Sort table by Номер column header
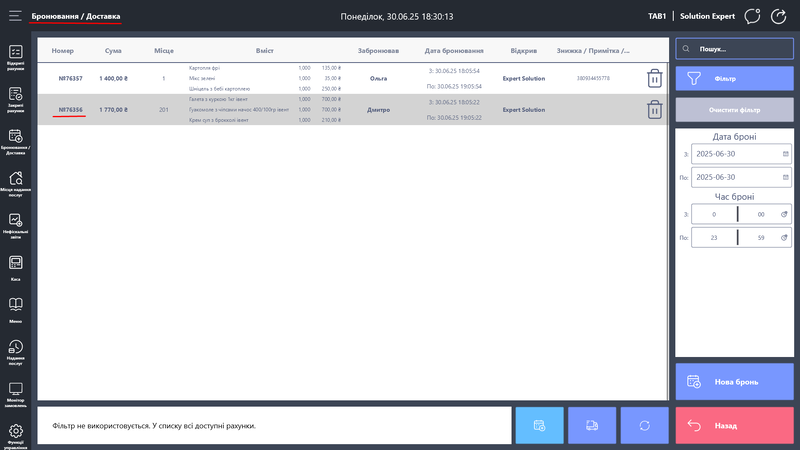Viewport: 800px width, 450px height. (x=63, y=50)
